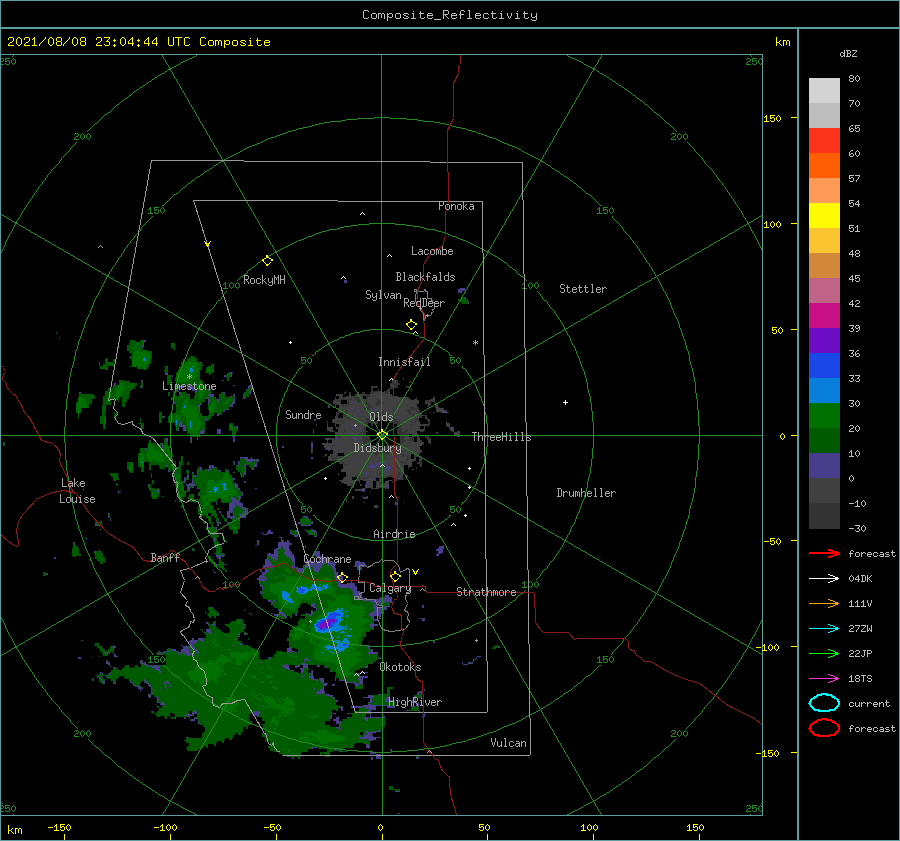Viewport: 900px width, 841px height.
Task: Click the purple storm core southwest of Calgary
Action: (x=327, y=623)
